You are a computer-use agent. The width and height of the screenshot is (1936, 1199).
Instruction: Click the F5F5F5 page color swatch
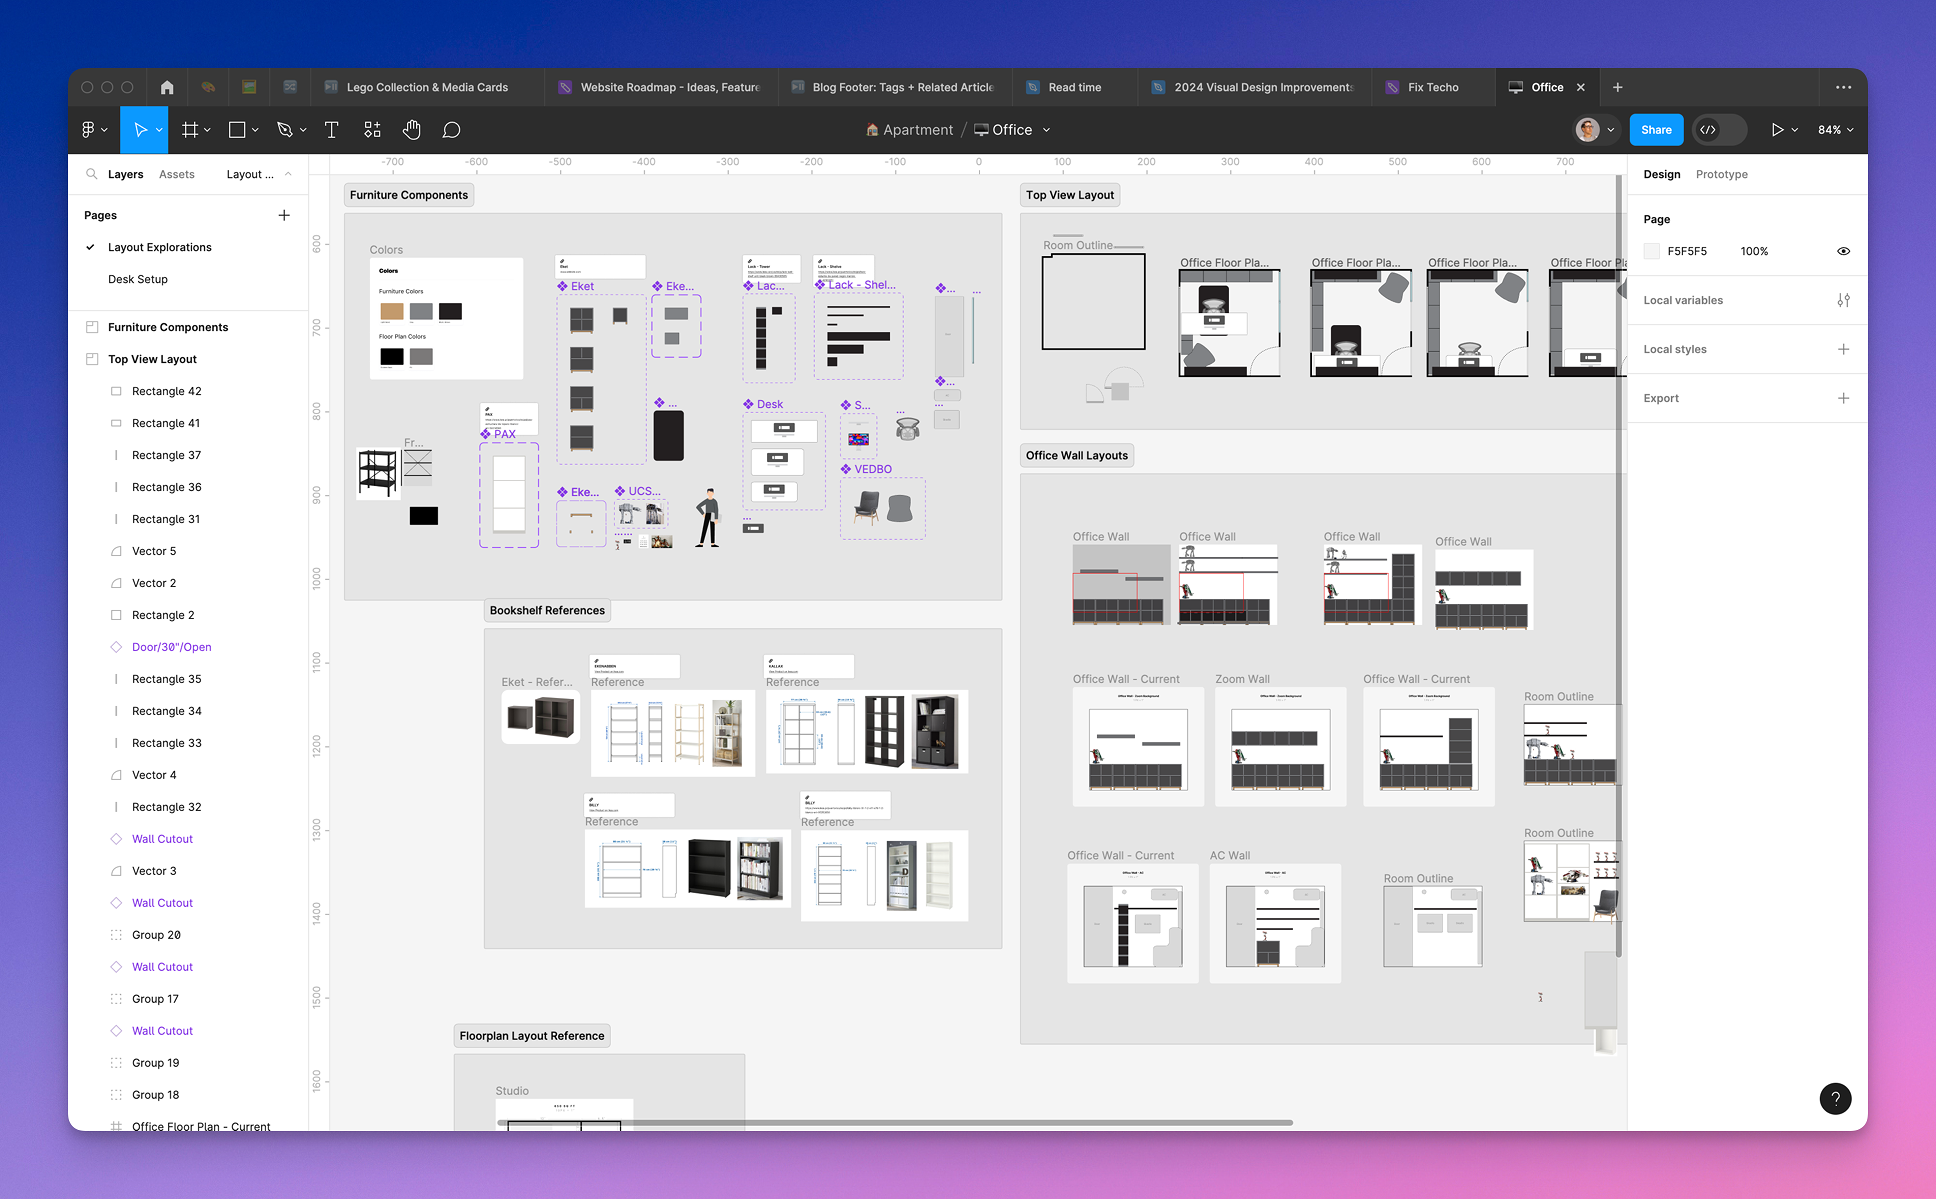(1651, 251)
